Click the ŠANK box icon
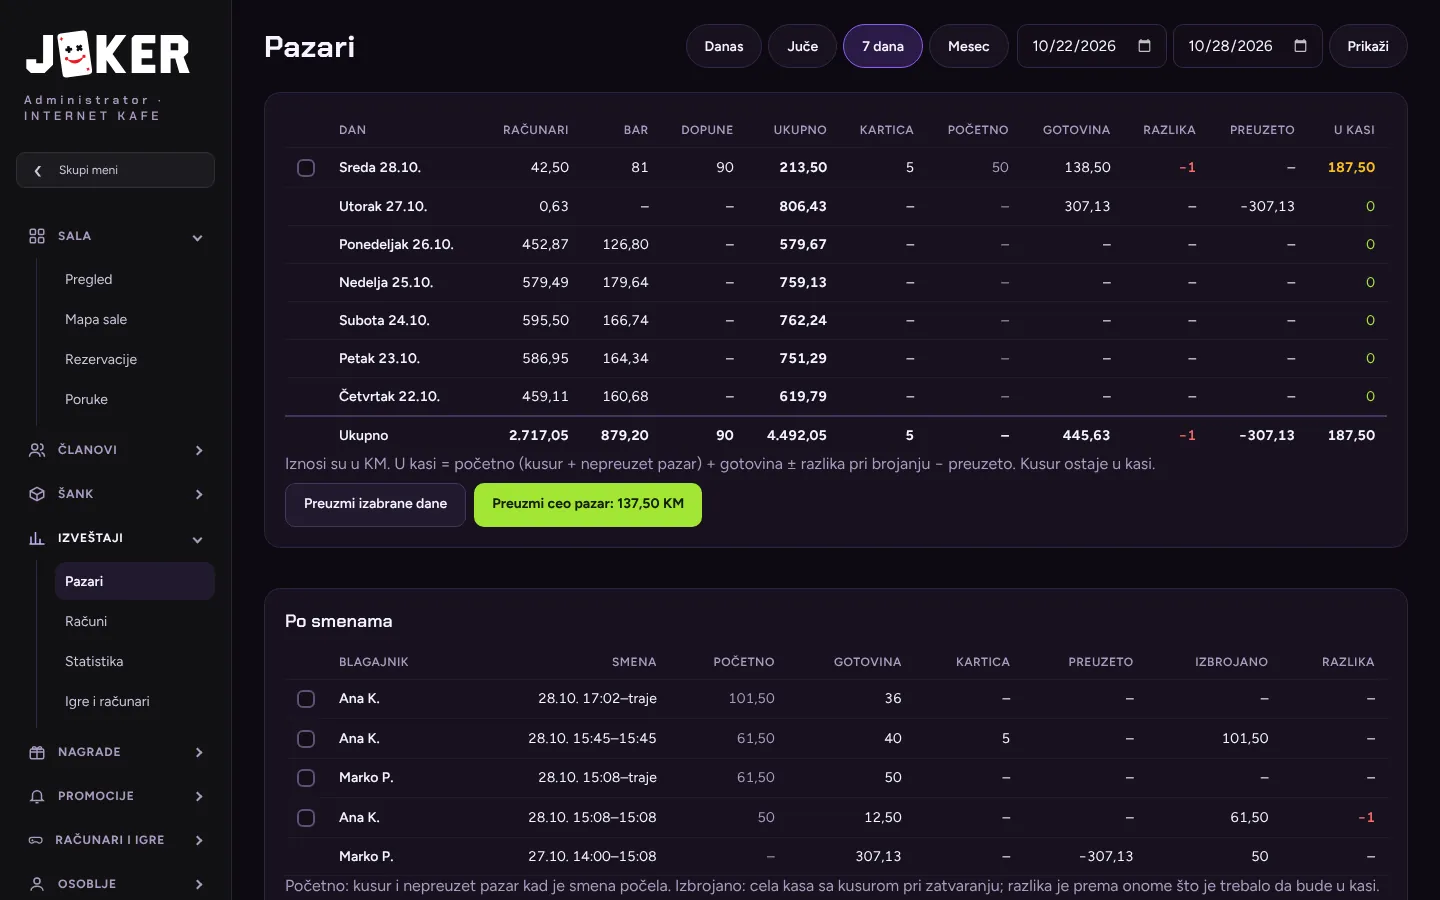 pos(37,494)
